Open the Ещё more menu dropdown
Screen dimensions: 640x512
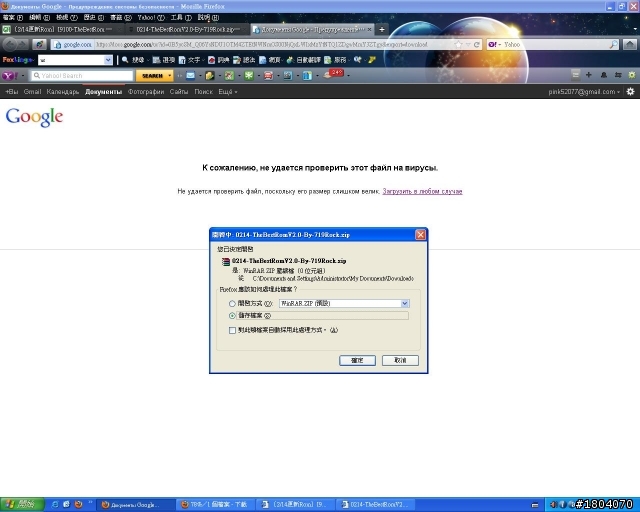(x=228, y=91)
